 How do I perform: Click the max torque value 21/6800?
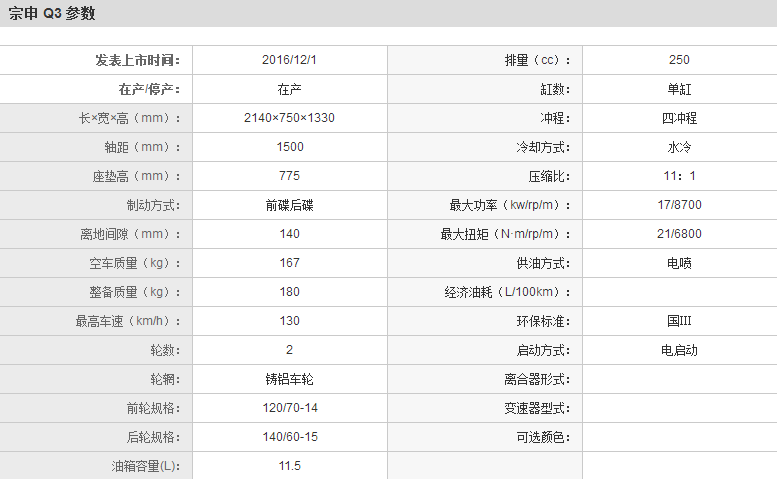click(679, 234)
